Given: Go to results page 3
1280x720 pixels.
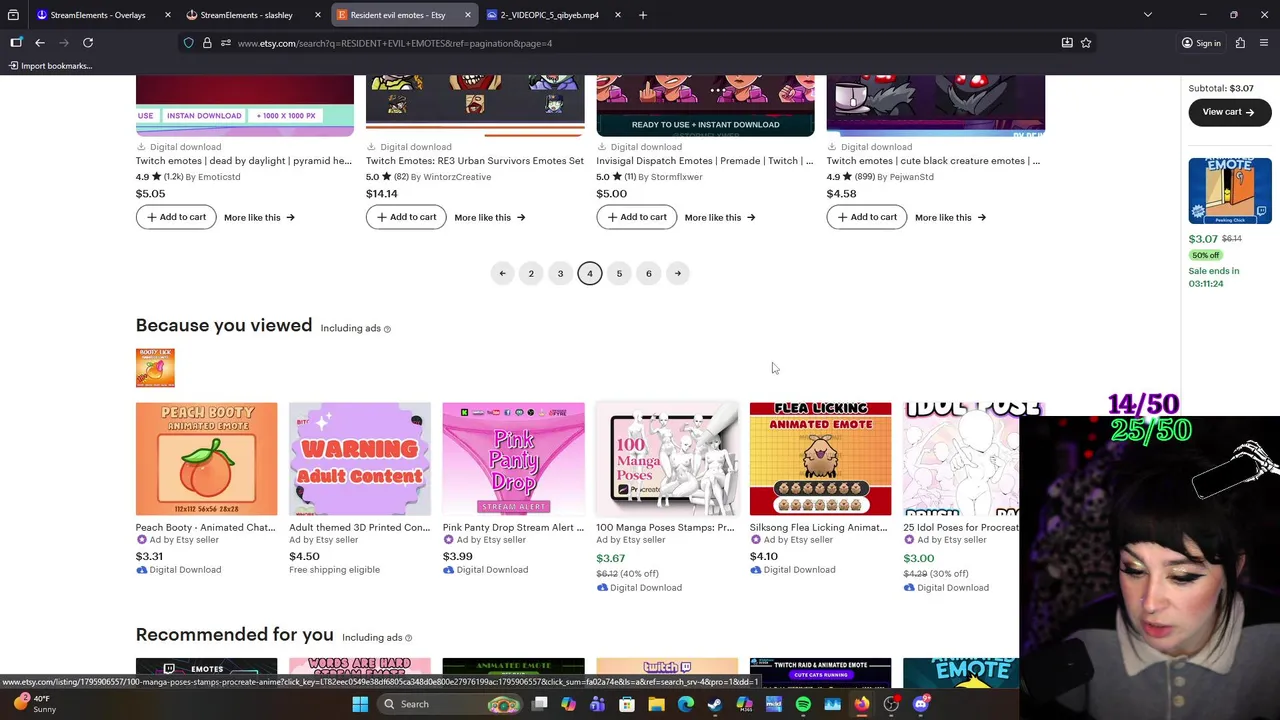Looking at the screenshot, I should tap(560, 273).
